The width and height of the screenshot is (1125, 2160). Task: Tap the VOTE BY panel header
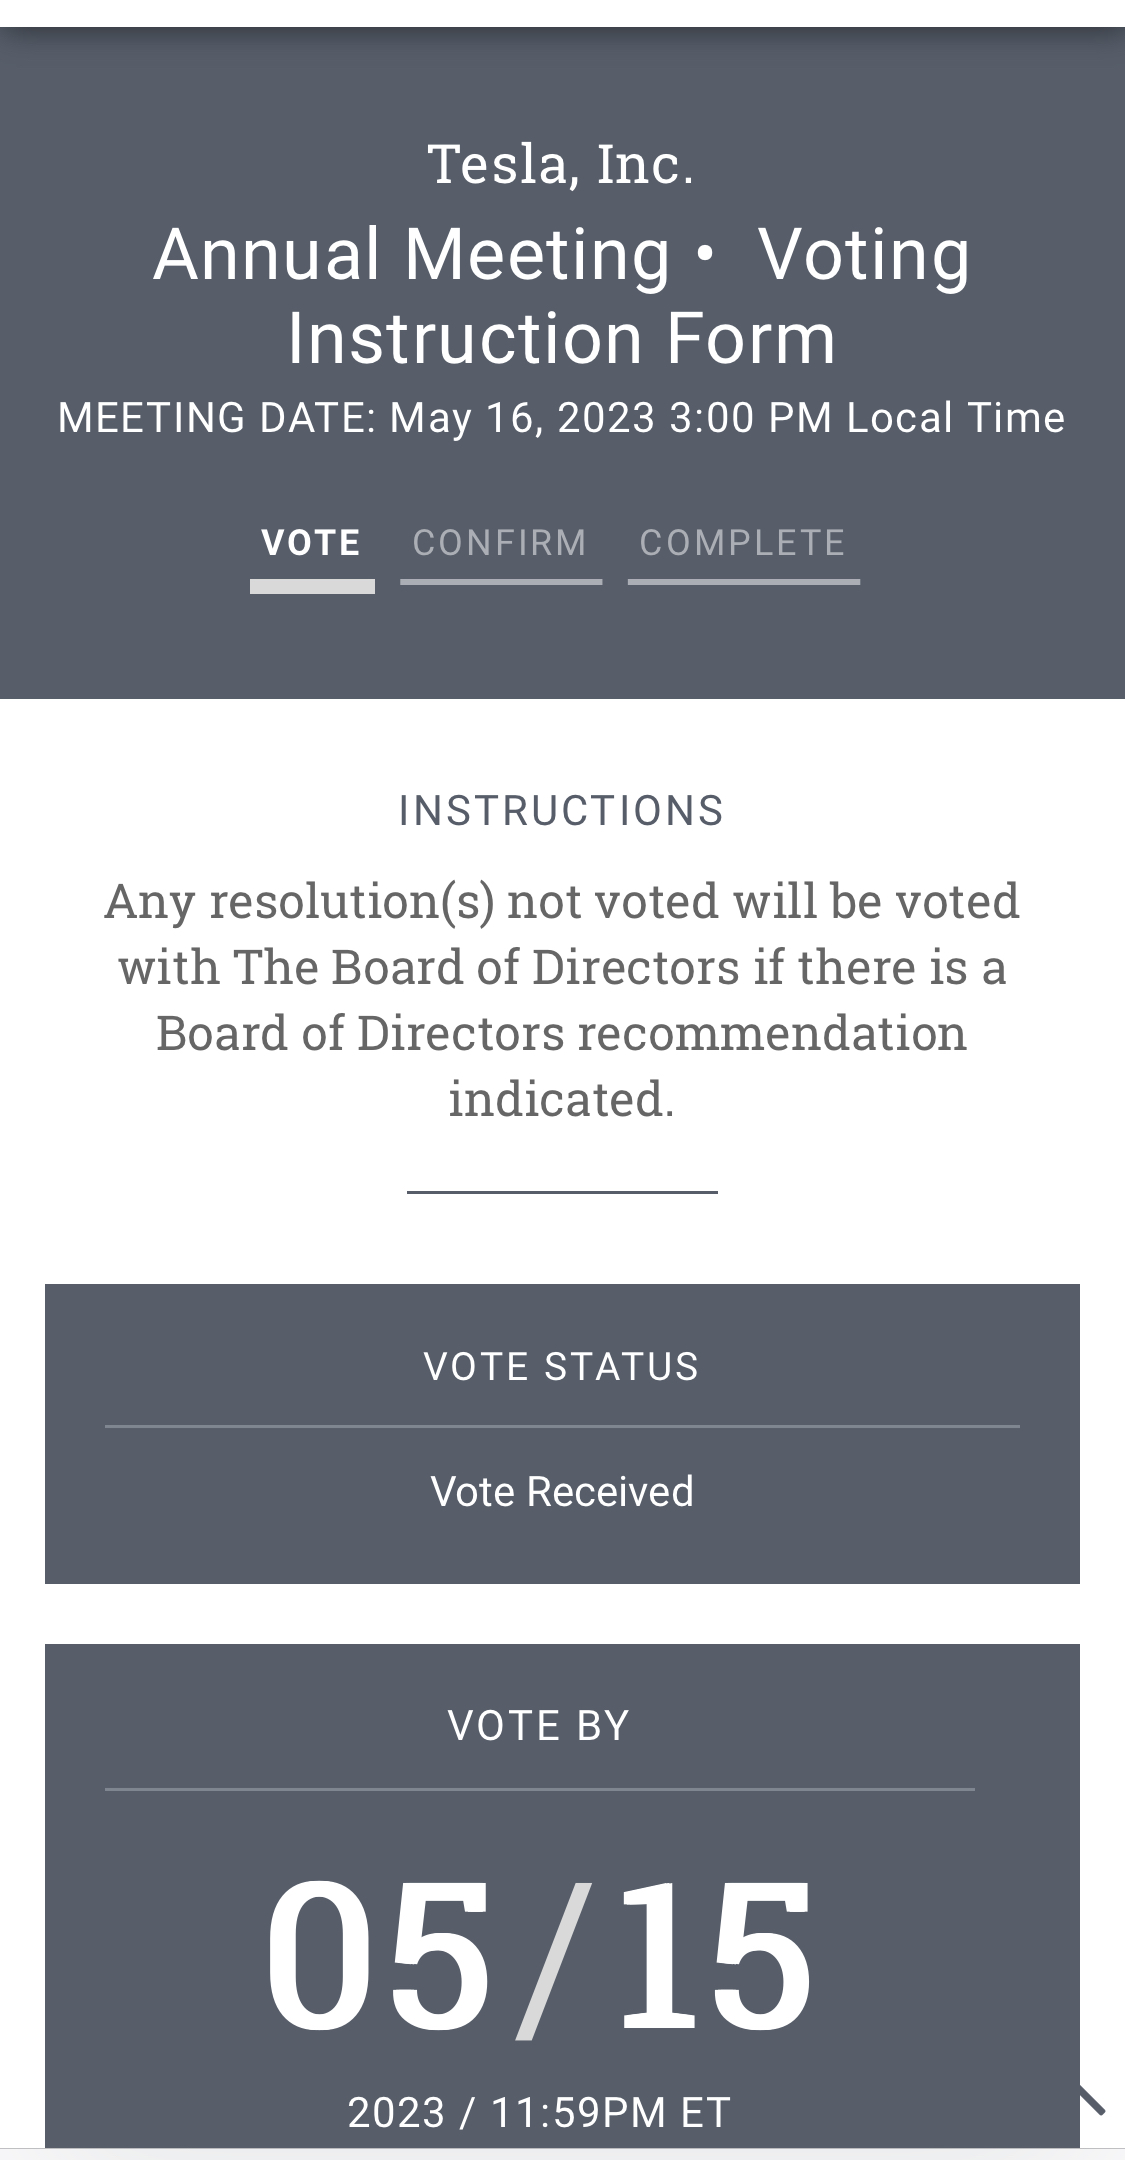coord(539,1726)
